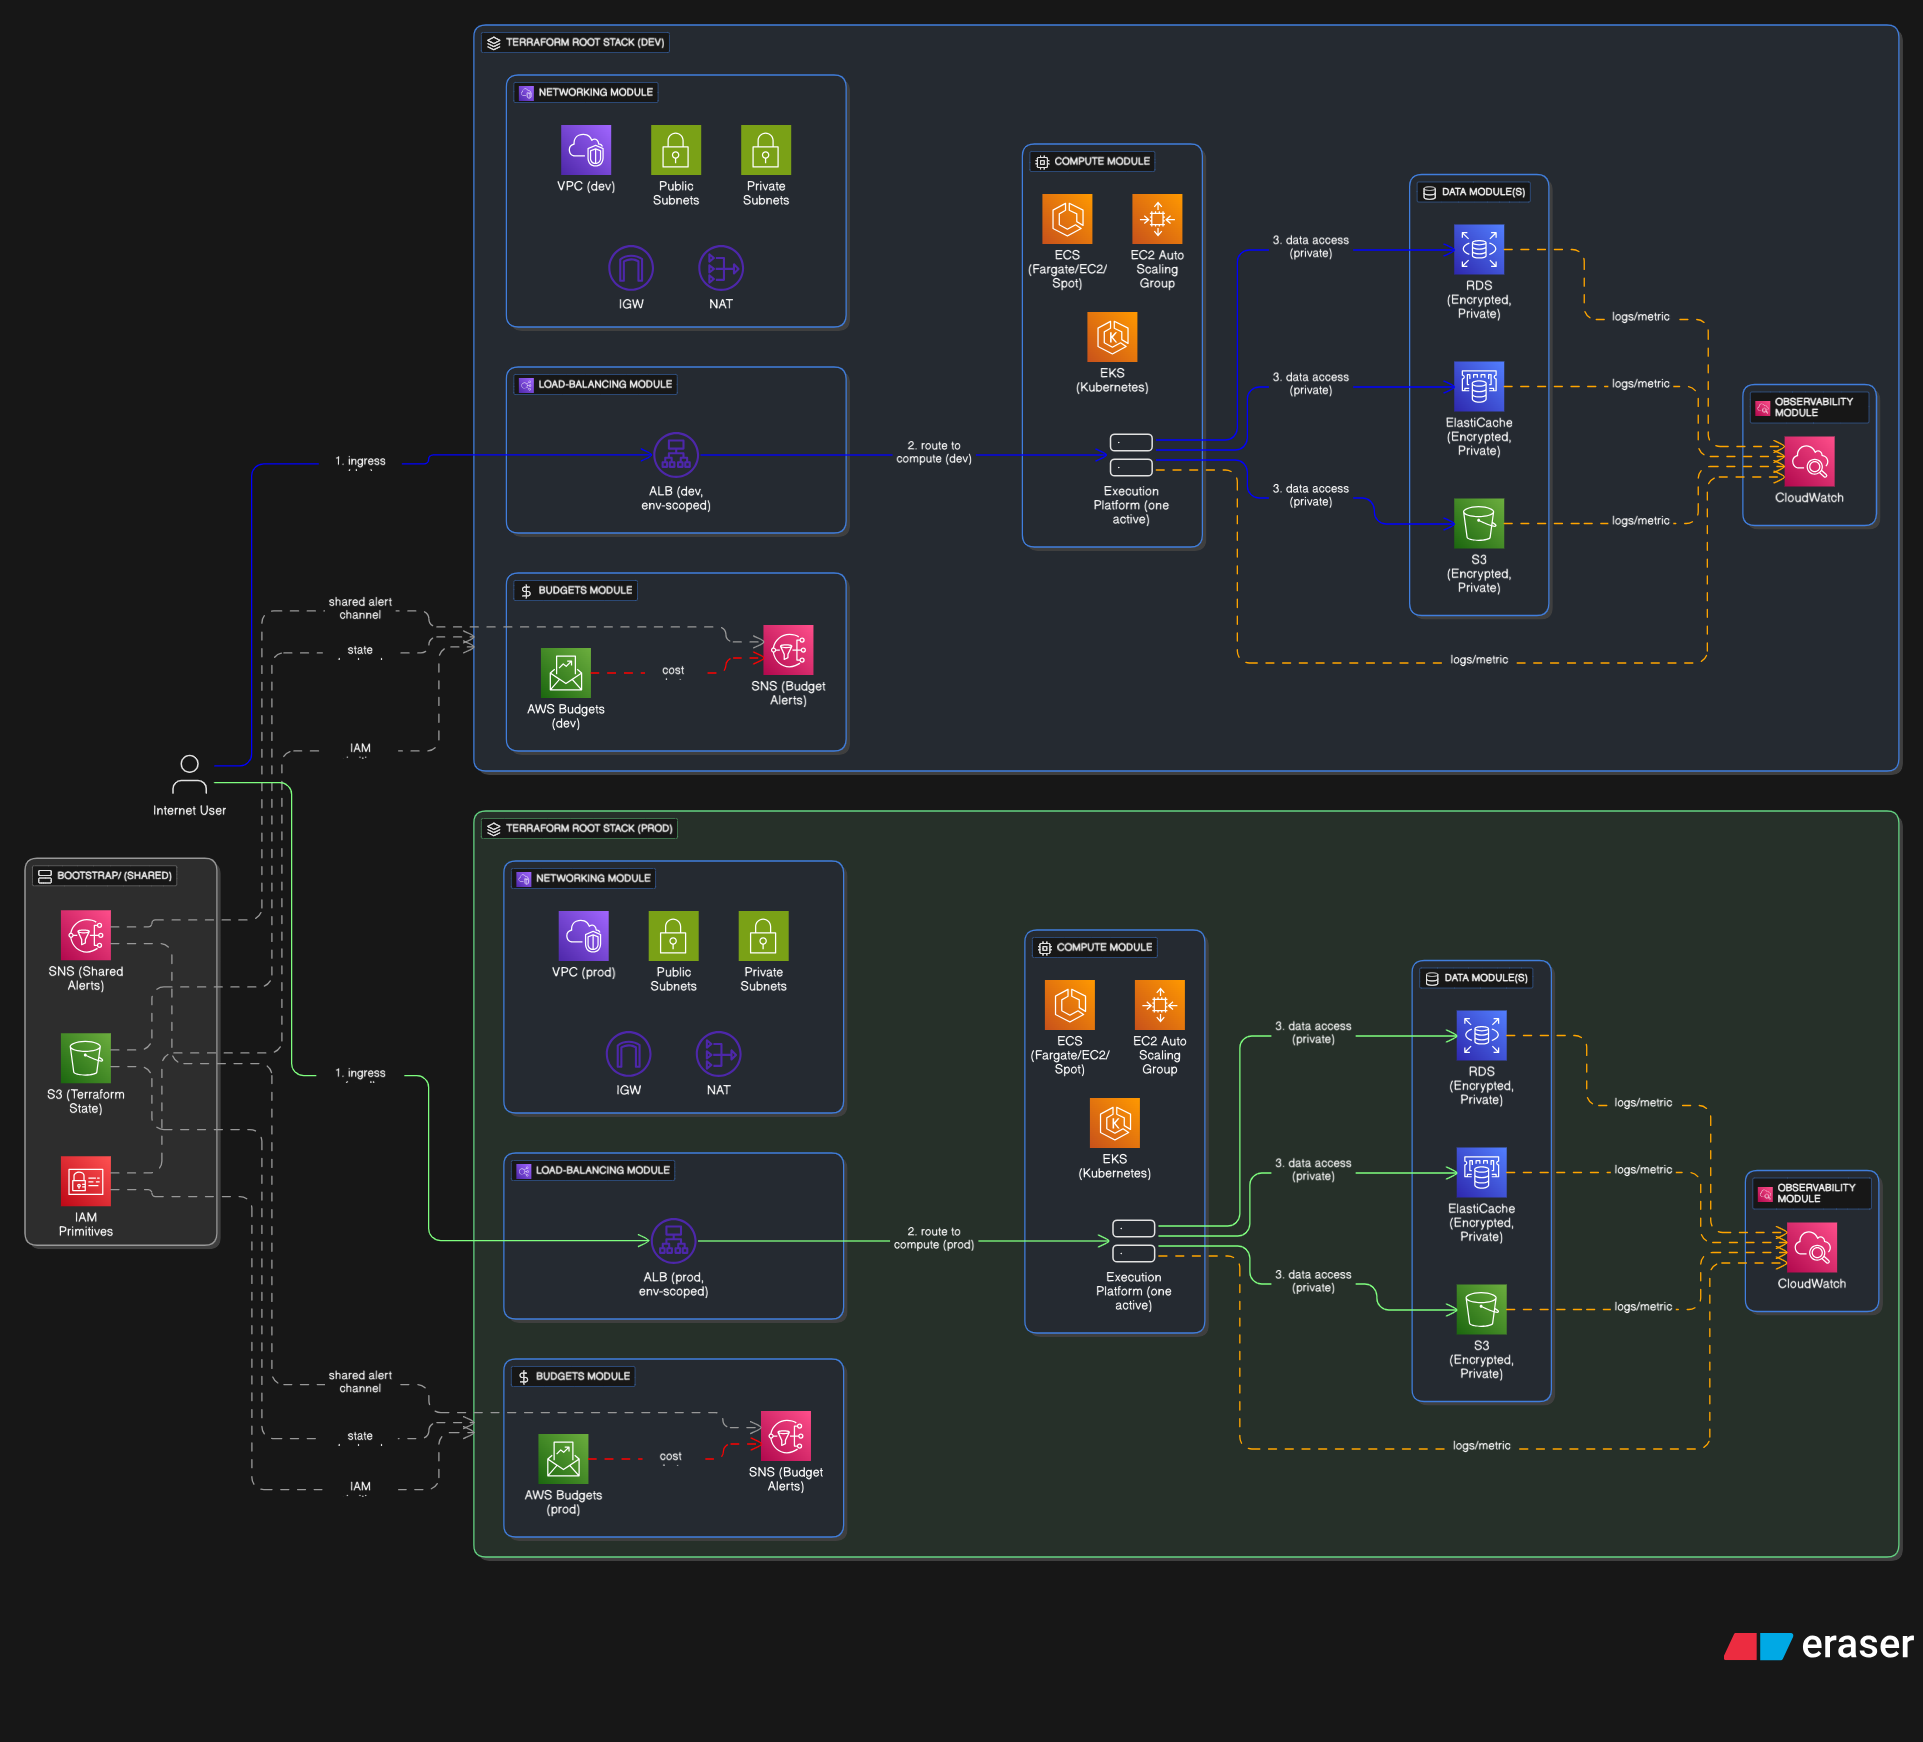This screenshot has height=1742, width=1923.
Task: Select the prod CloudWatch icon
Action: pyautogui.click(x=1812, y=1247)
